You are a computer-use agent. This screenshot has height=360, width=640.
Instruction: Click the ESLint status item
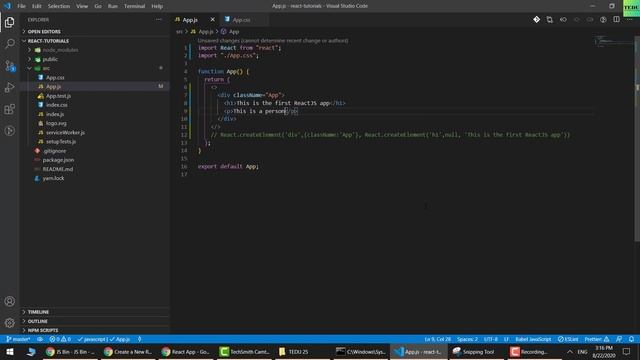(568, 339)
